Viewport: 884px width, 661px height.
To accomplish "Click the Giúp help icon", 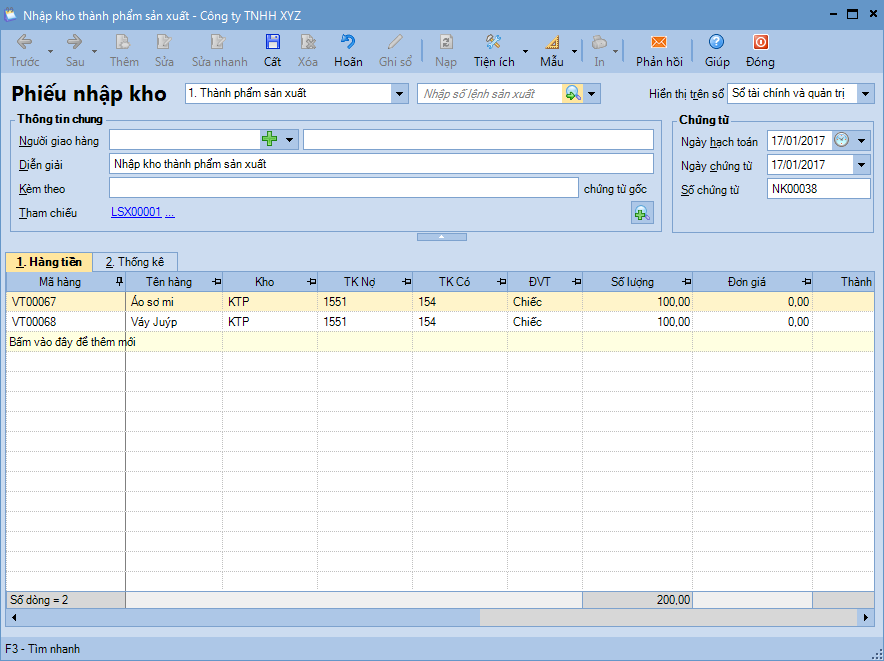I will pyautogui.click(x=716, y=43).
